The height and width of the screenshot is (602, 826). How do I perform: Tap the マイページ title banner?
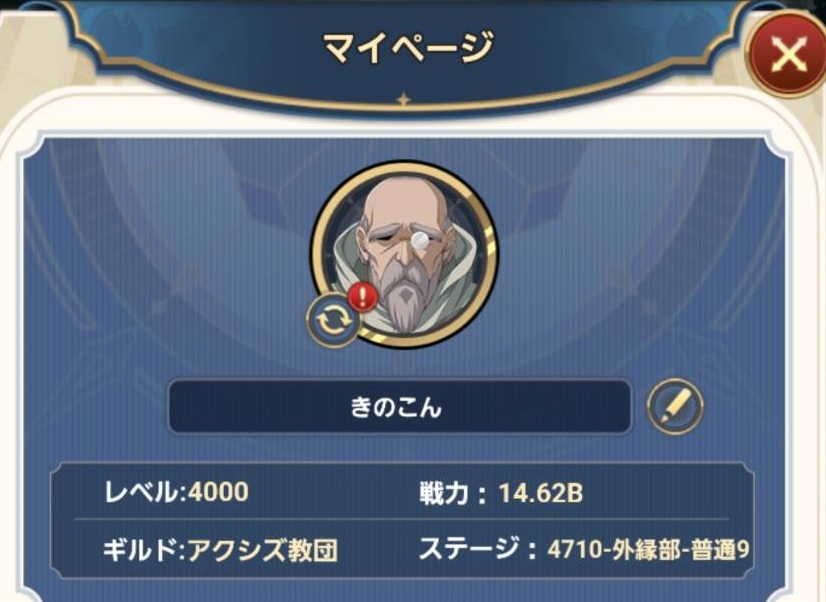[408, 46]
